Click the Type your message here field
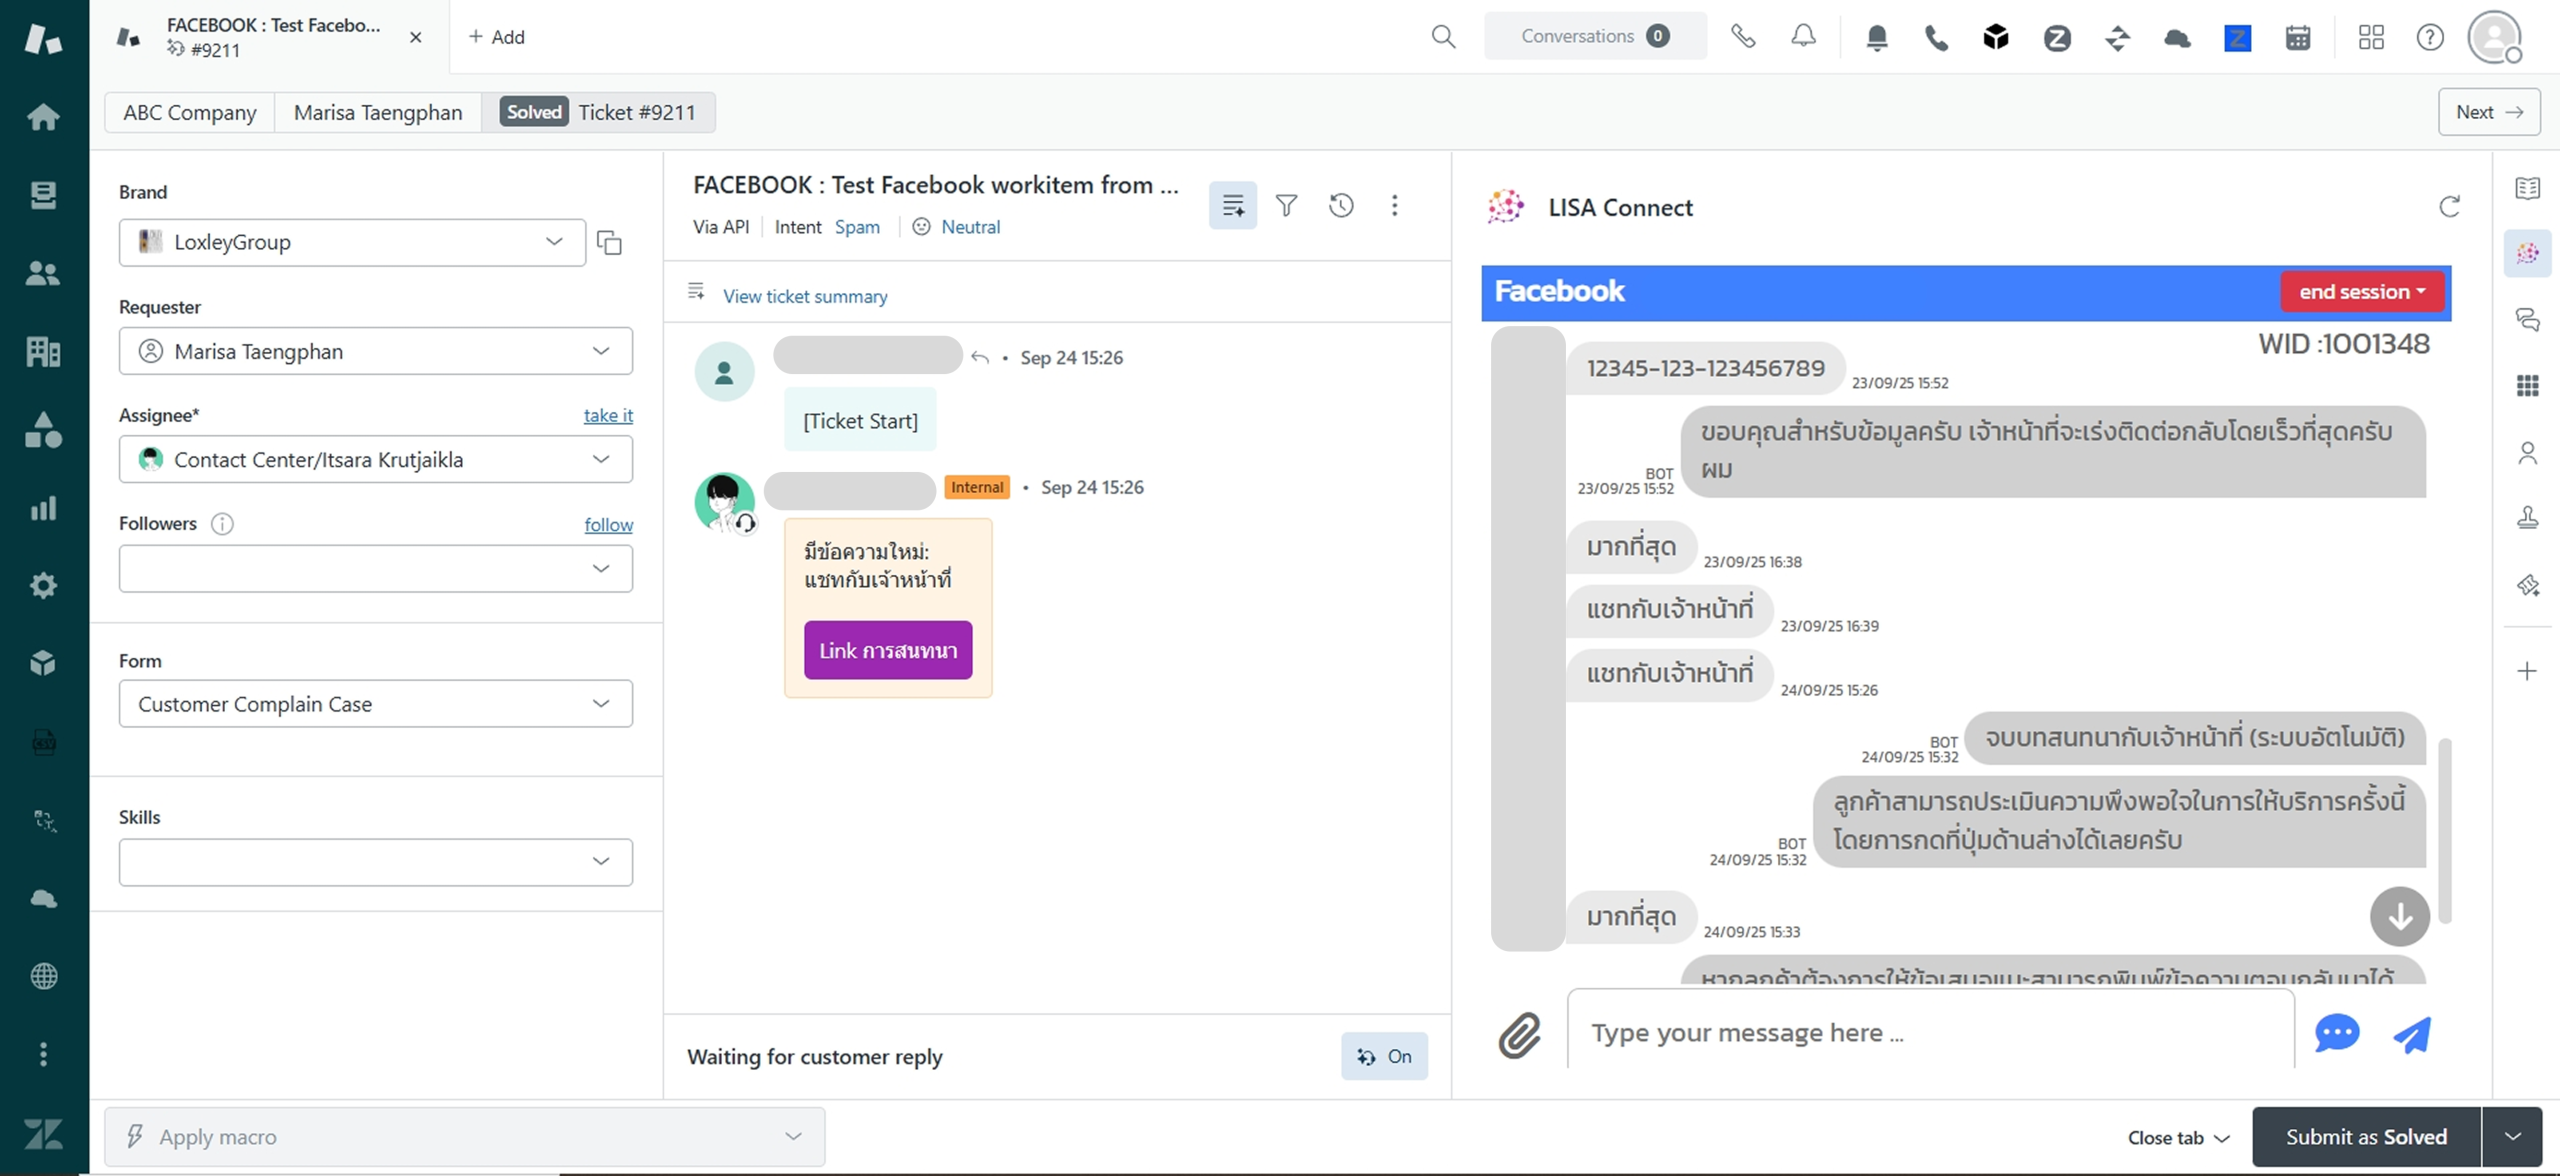Image resolution: width=2560 pixels, height=1176 pixels. [x=1930, y=1032]
